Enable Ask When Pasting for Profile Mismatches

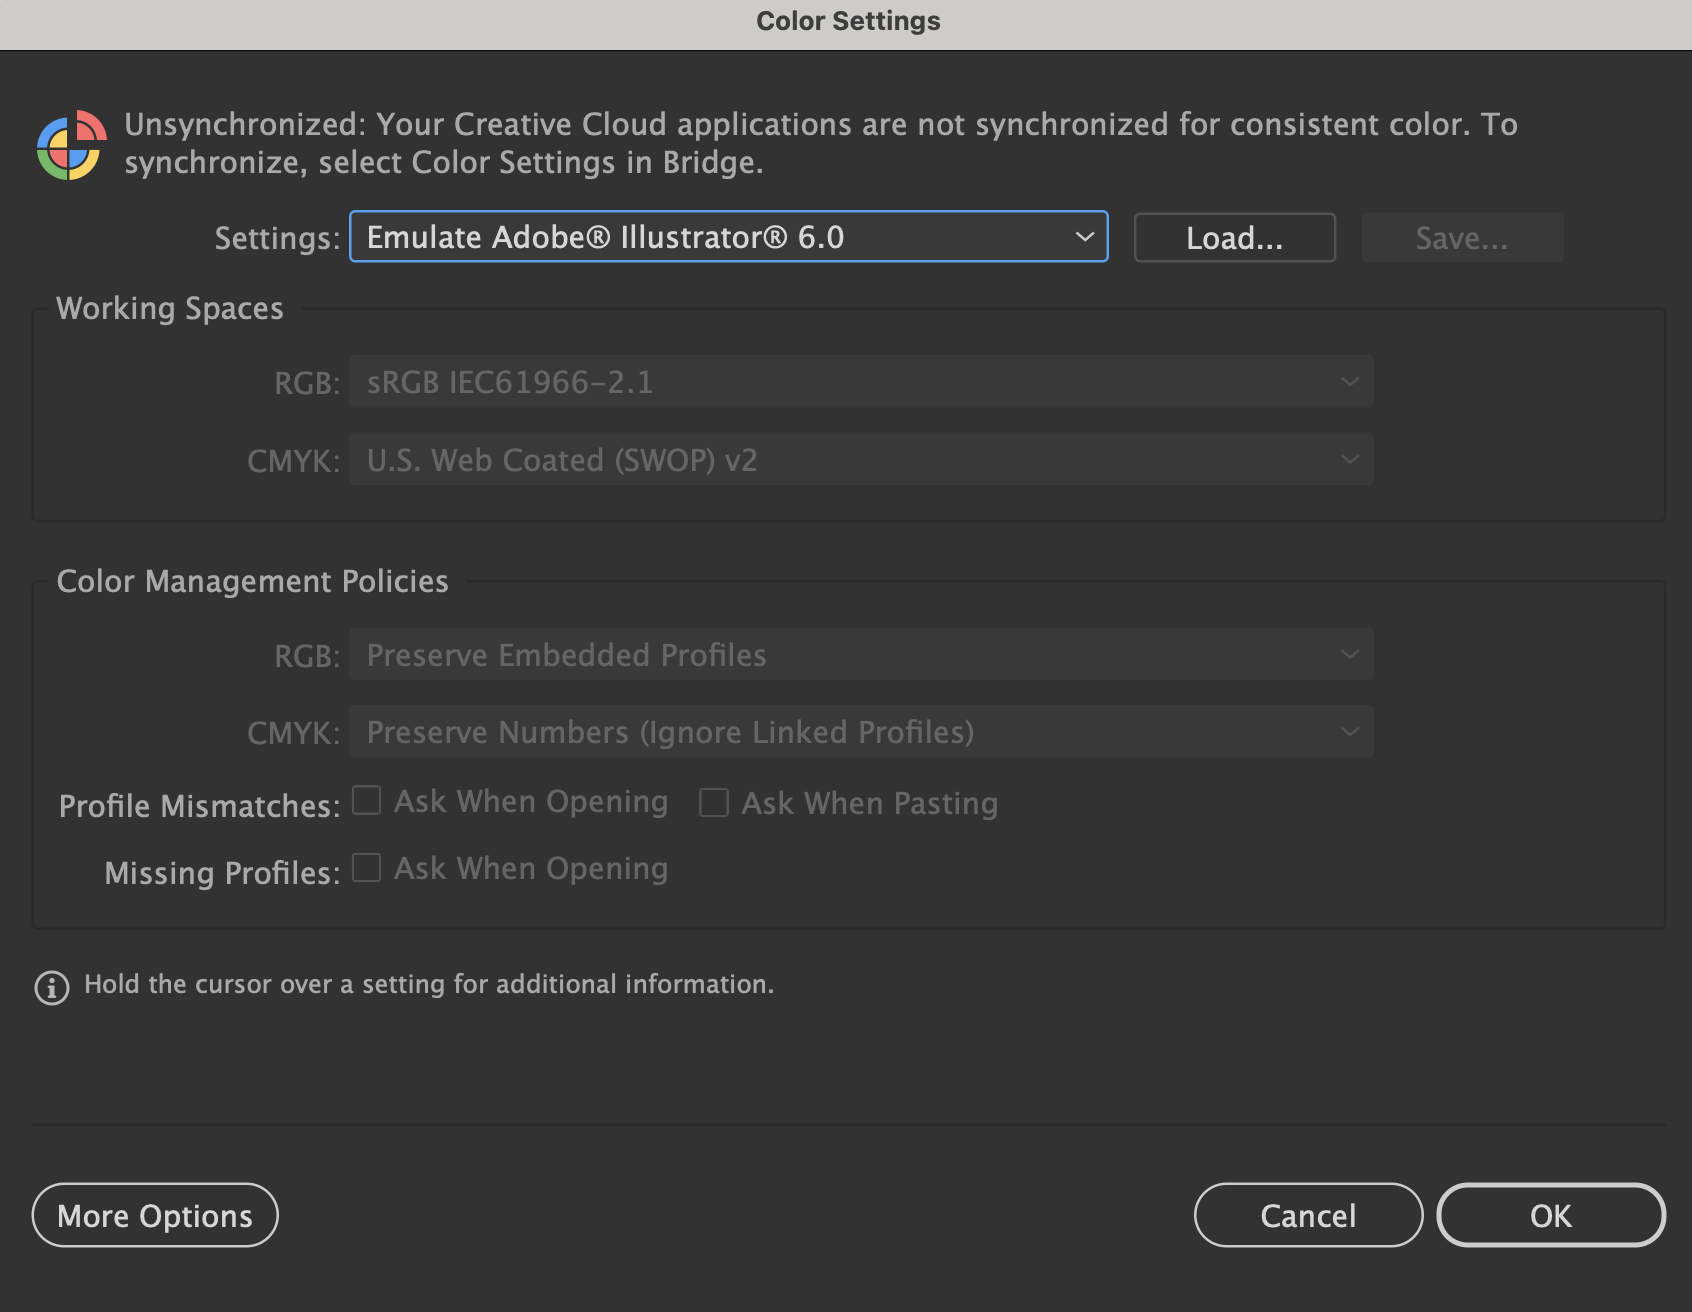[714, 802]
